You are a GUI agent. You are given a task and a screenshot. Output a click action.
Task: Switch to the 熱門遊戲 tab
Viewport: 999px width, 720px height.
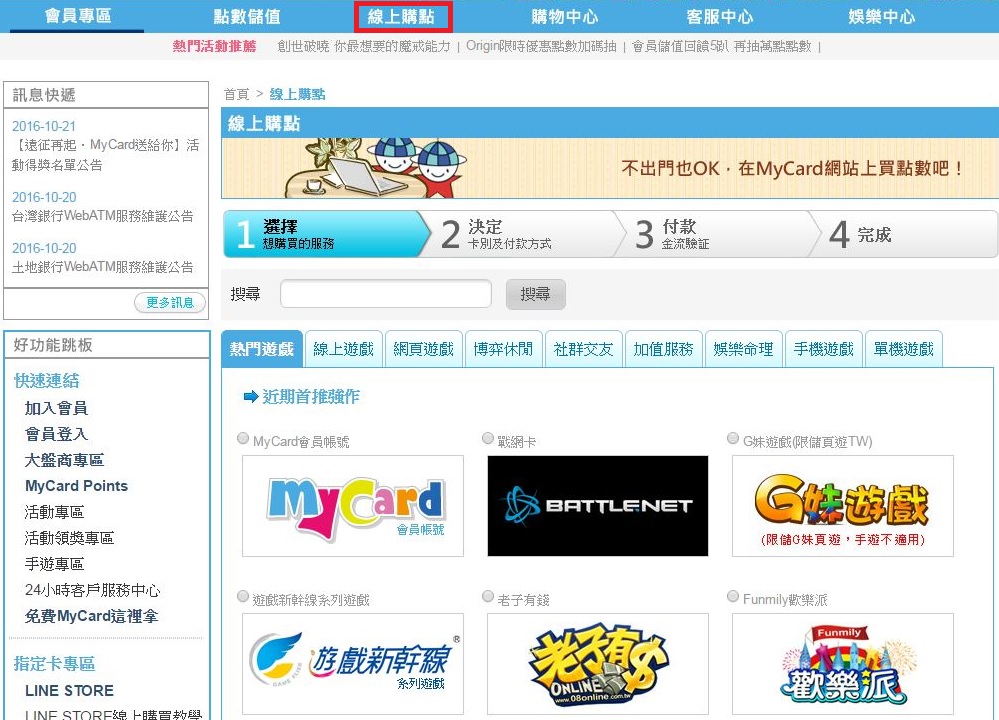coord(262,349)
